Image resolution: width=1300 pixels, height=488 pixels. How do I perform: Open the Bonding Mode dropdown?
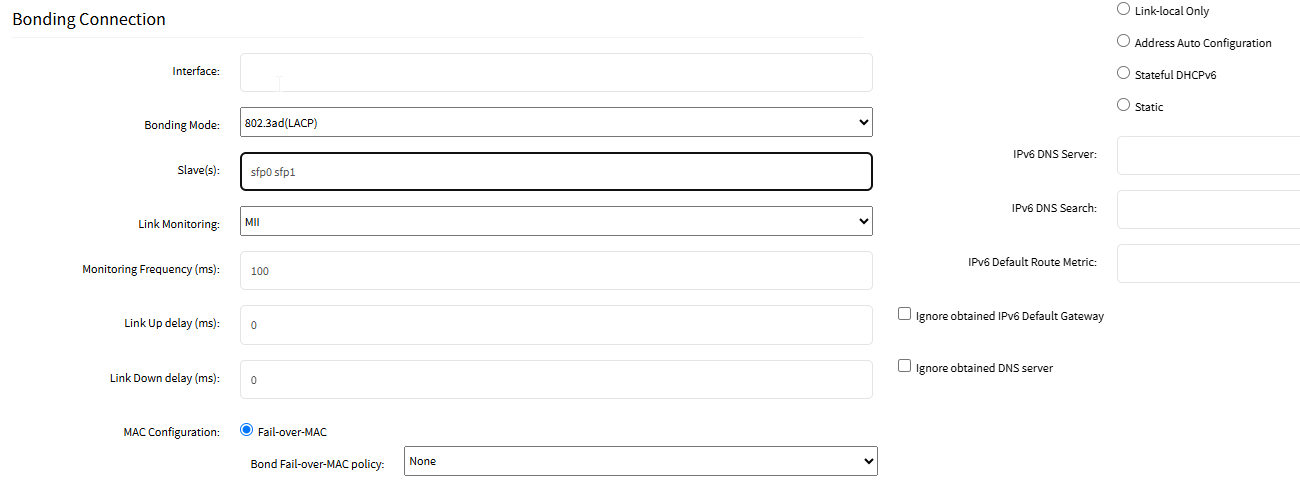tap(555, 122)
